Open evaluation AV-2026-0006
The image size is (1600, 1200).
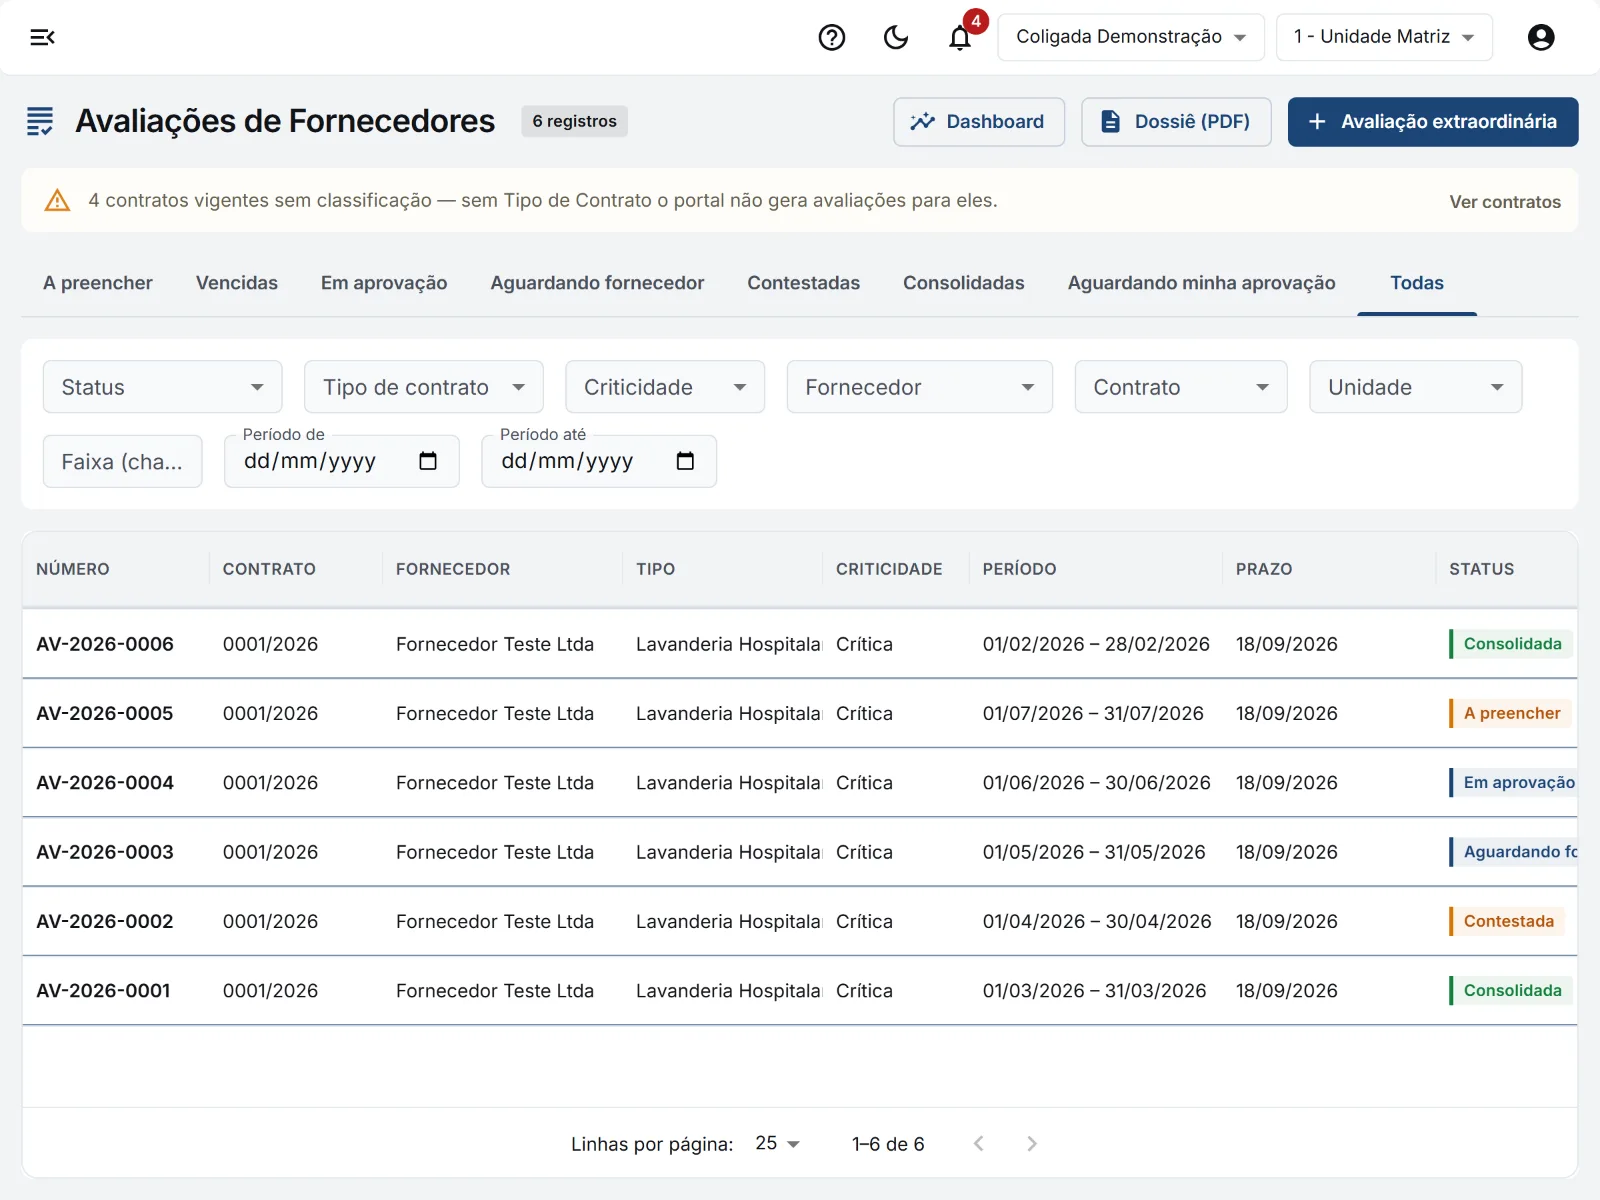tap(105, 644)
